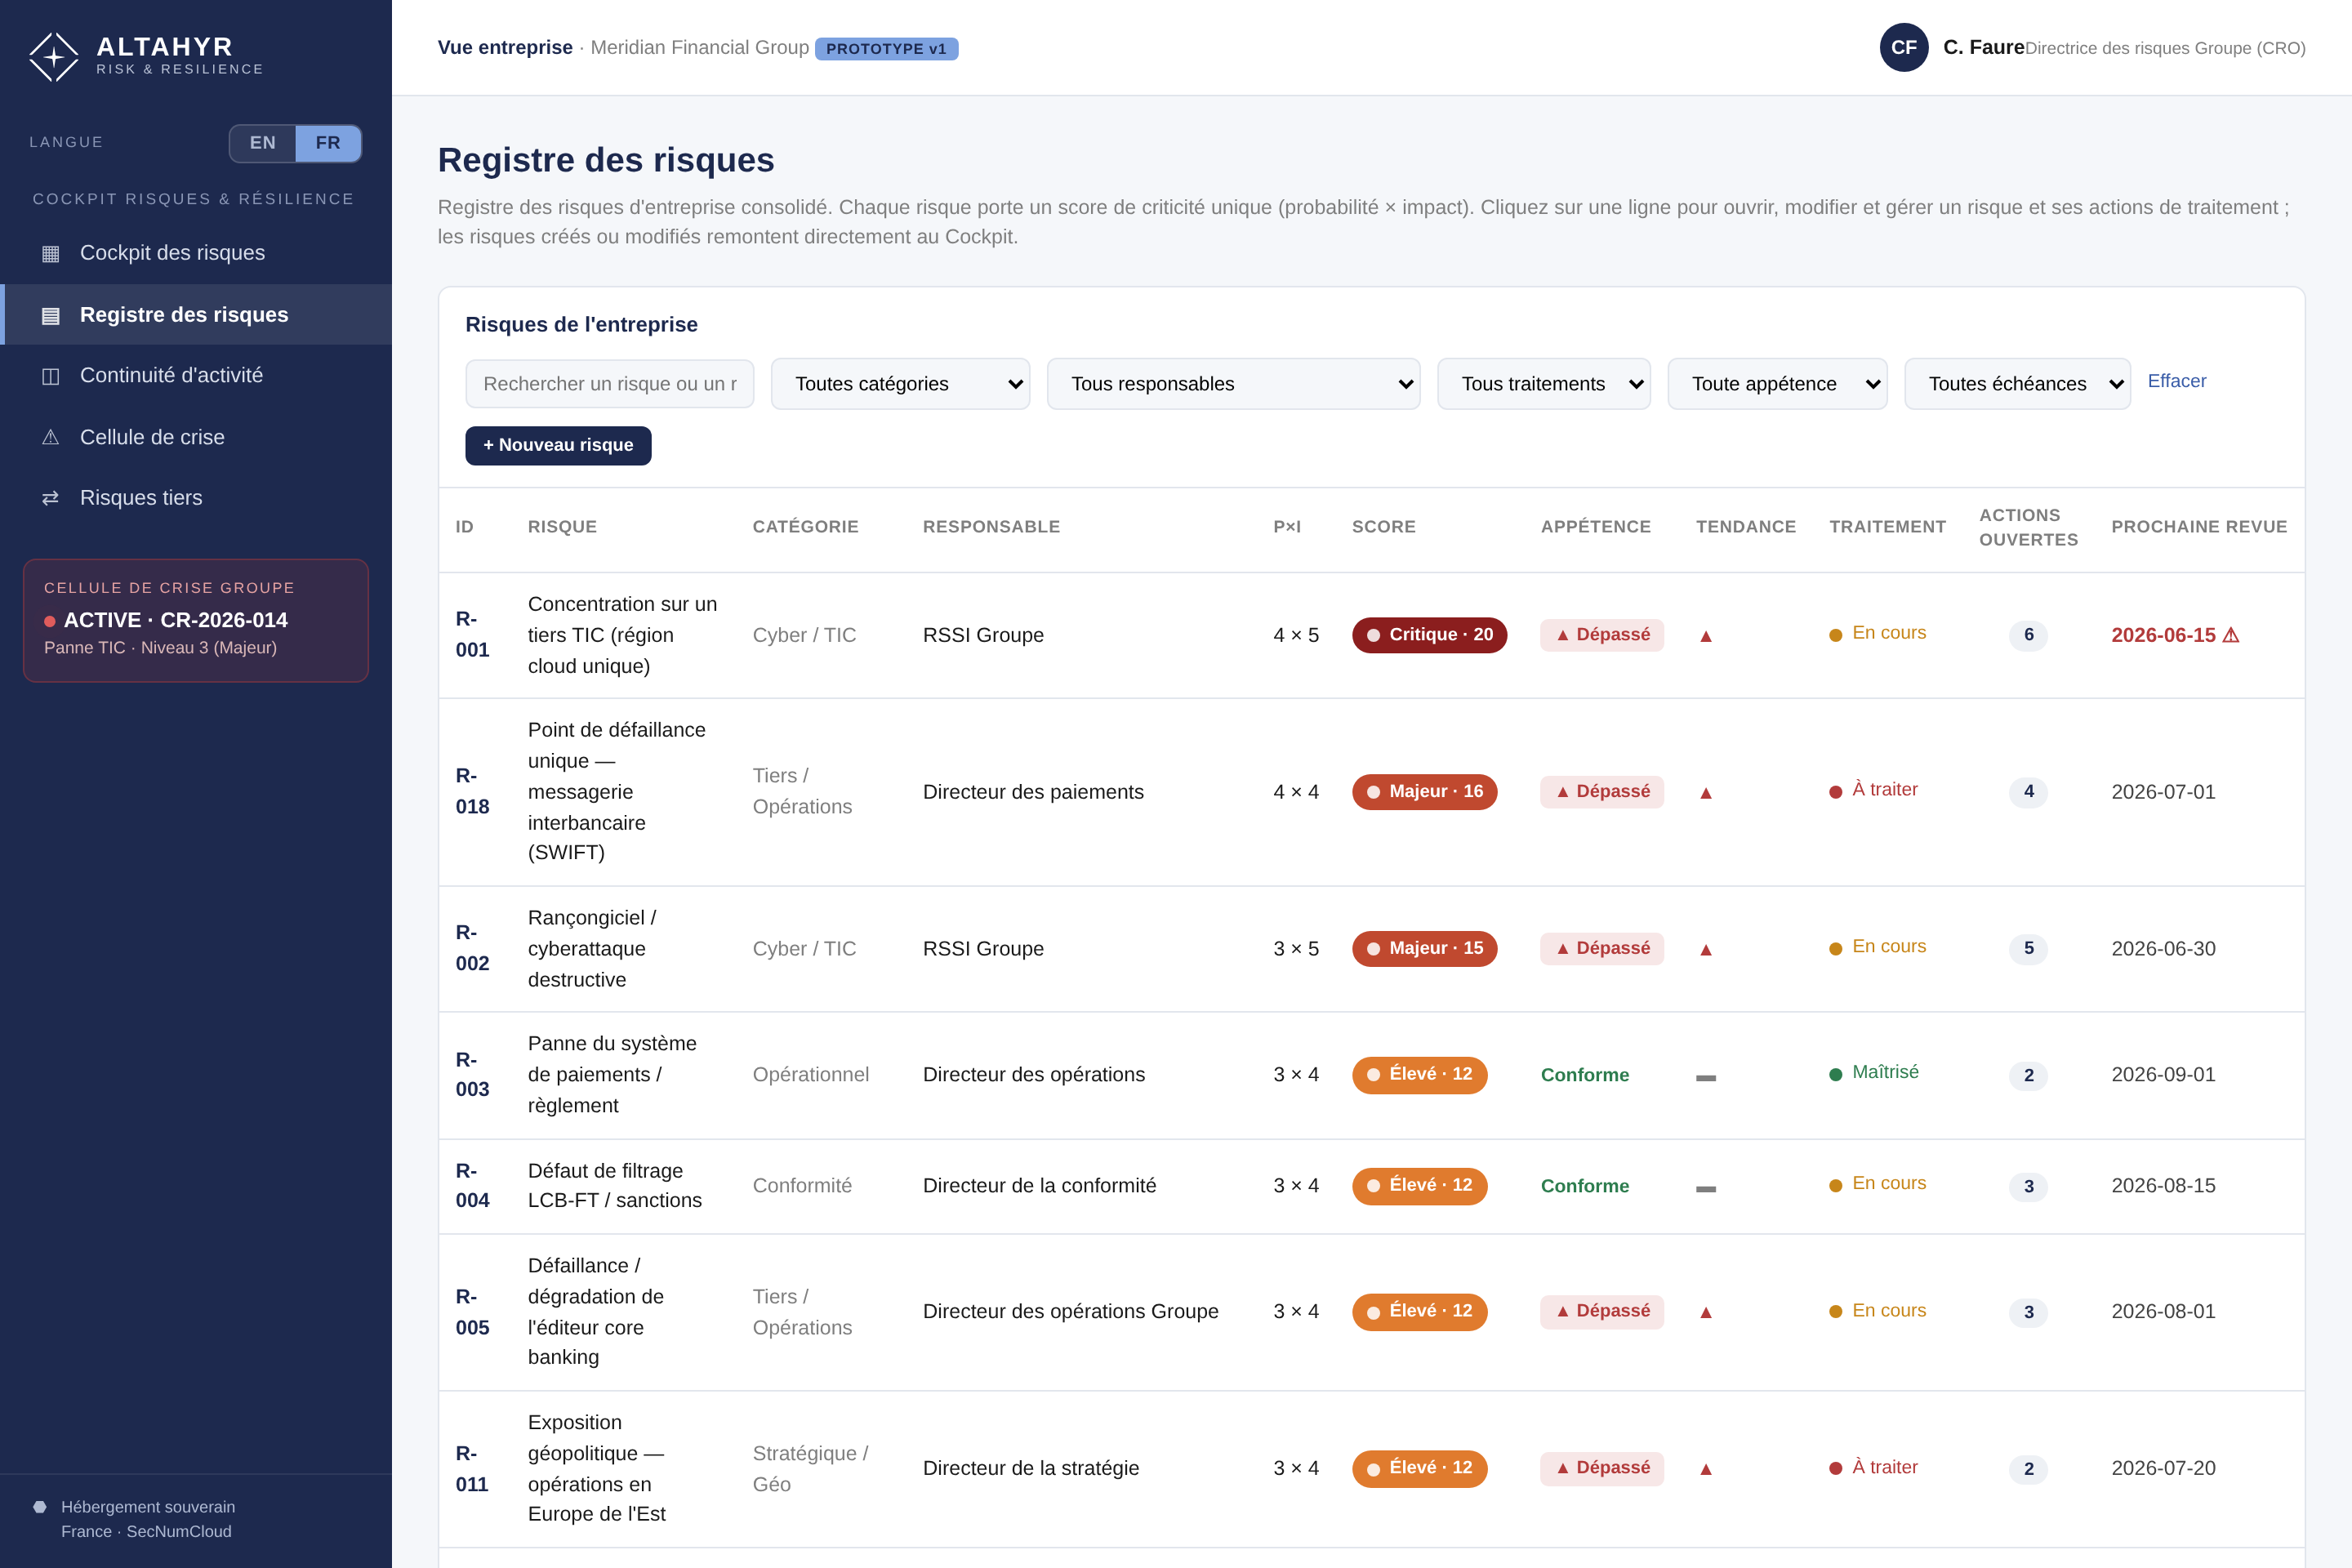The width and height of the screenshot is (2352, 1568).
Task: Open the active crisis CR-2026-014 card
Action: coord(196,620)
